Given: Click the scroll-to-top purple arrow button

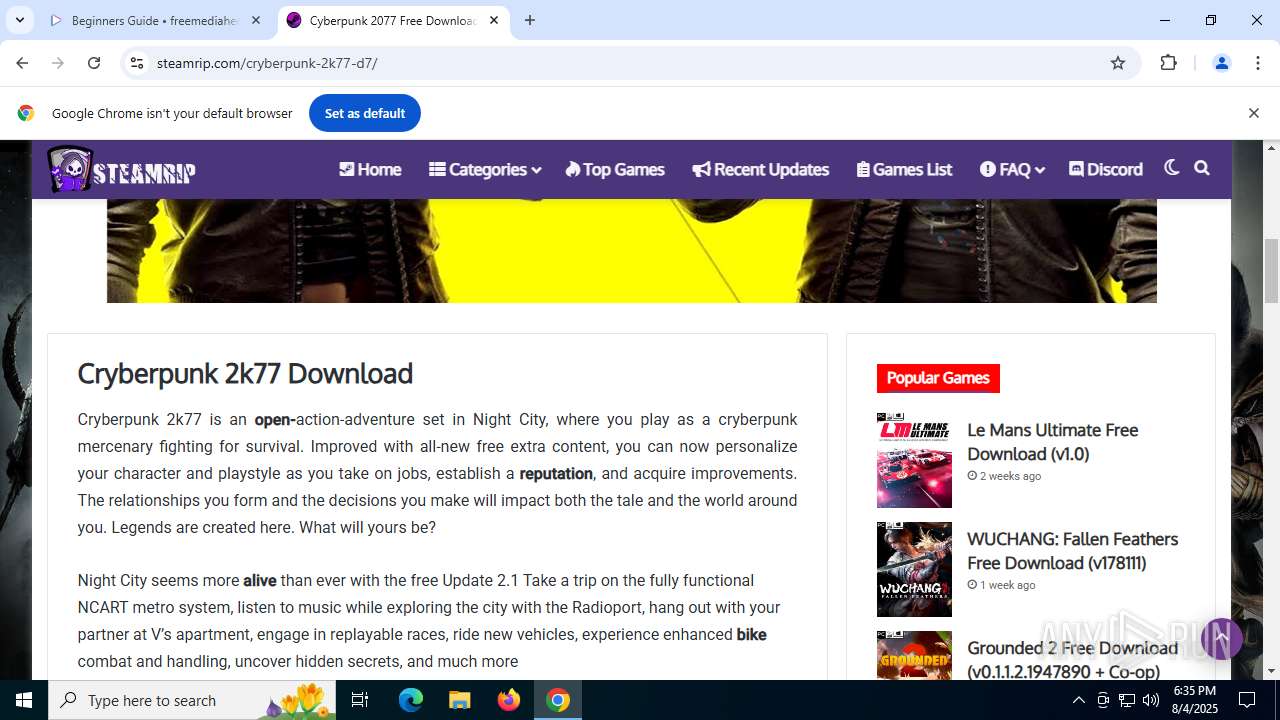Looking at the screenshot, I should (1221, 638).
